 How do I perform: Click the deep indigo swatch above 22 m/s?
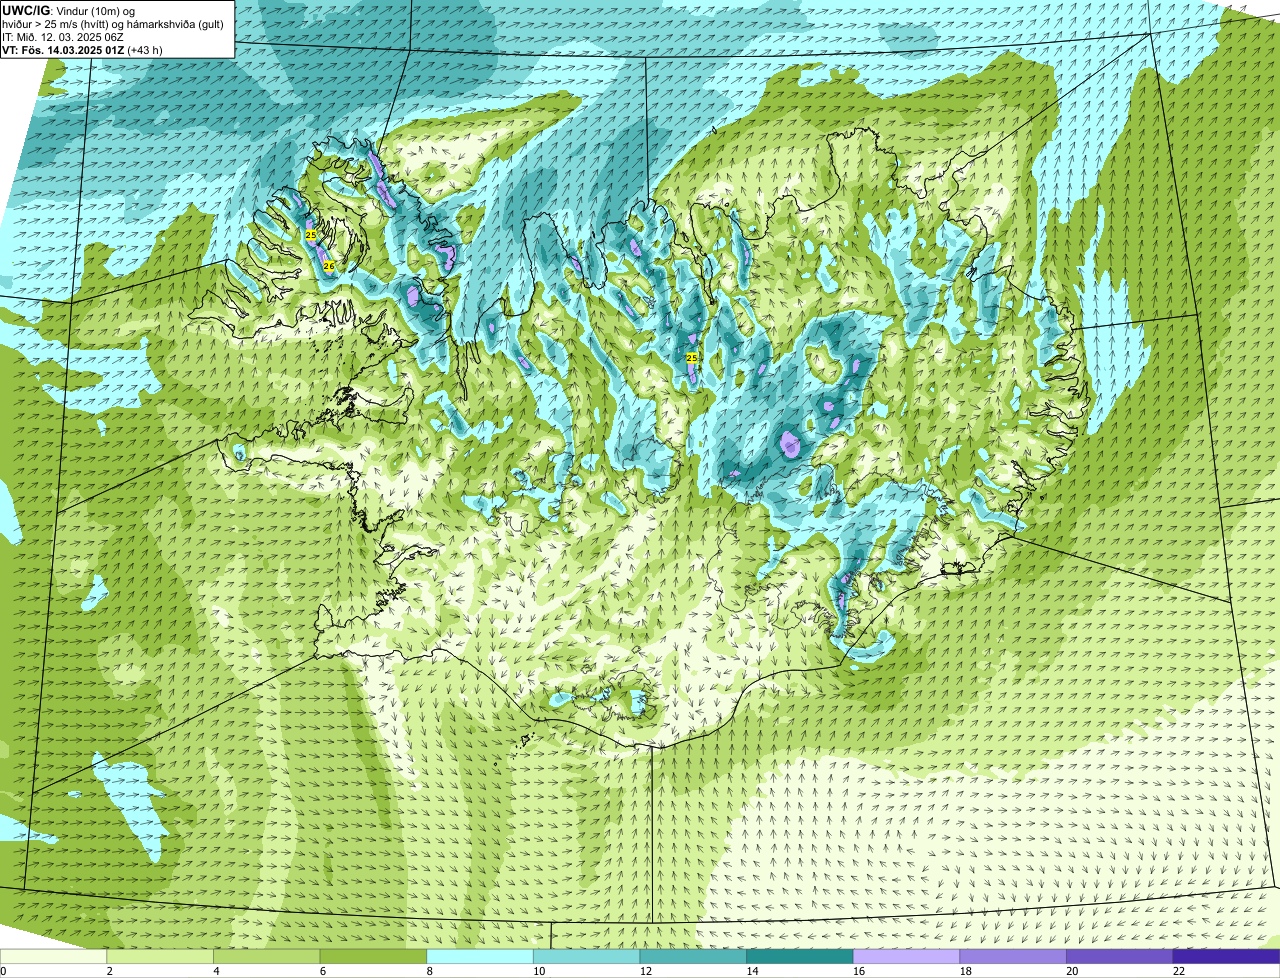point(1226,956)
